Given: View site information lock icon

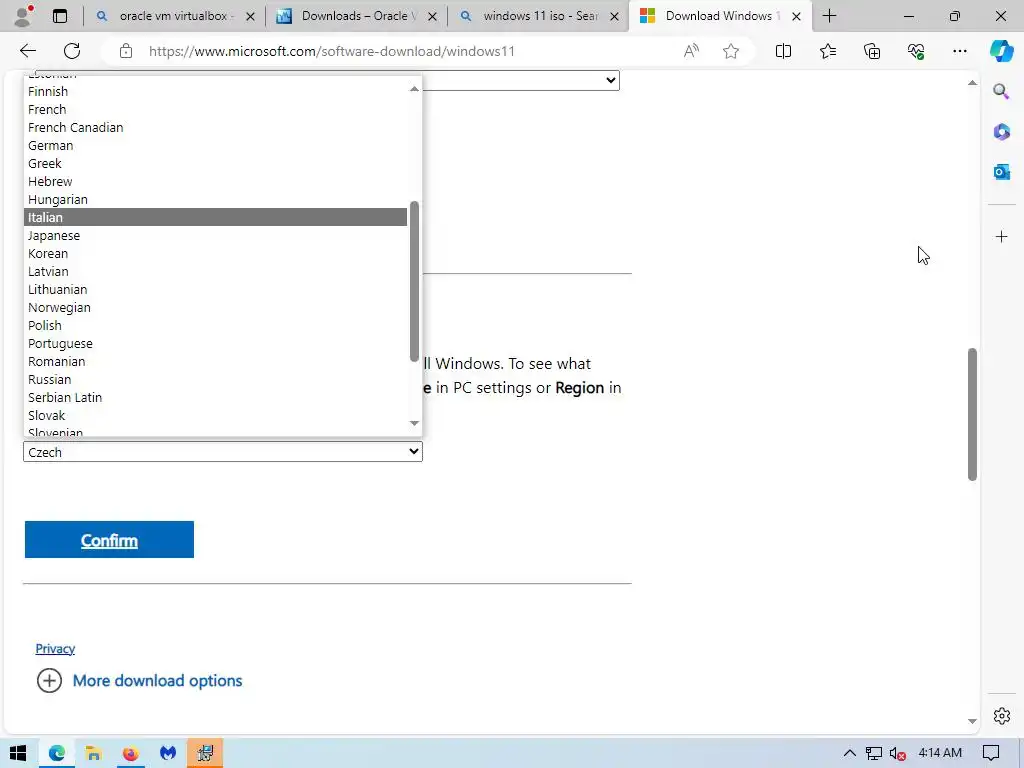Looking at the screenshot, I should pos(126,51).
